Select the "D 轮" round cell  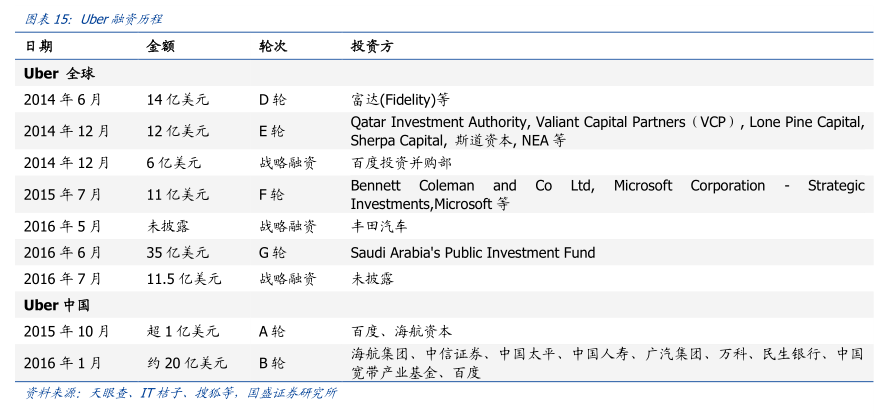coord(271,100)
